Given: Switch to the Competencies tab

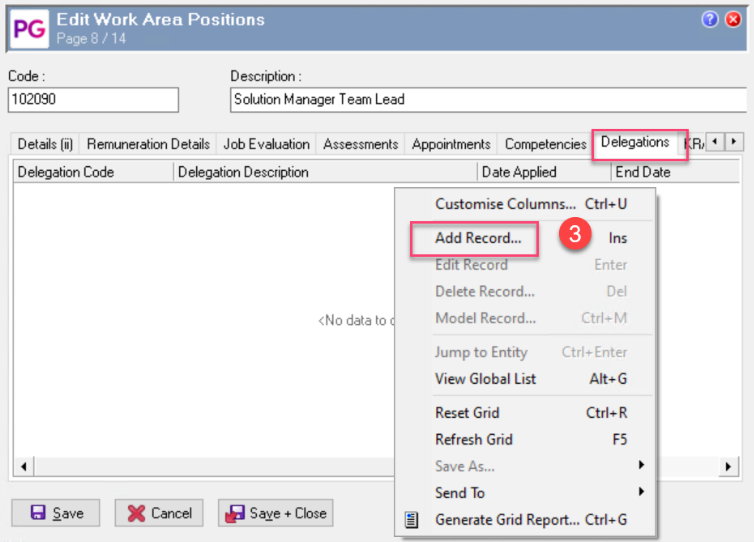Looking at the screenshot, I should click(545, 144).
